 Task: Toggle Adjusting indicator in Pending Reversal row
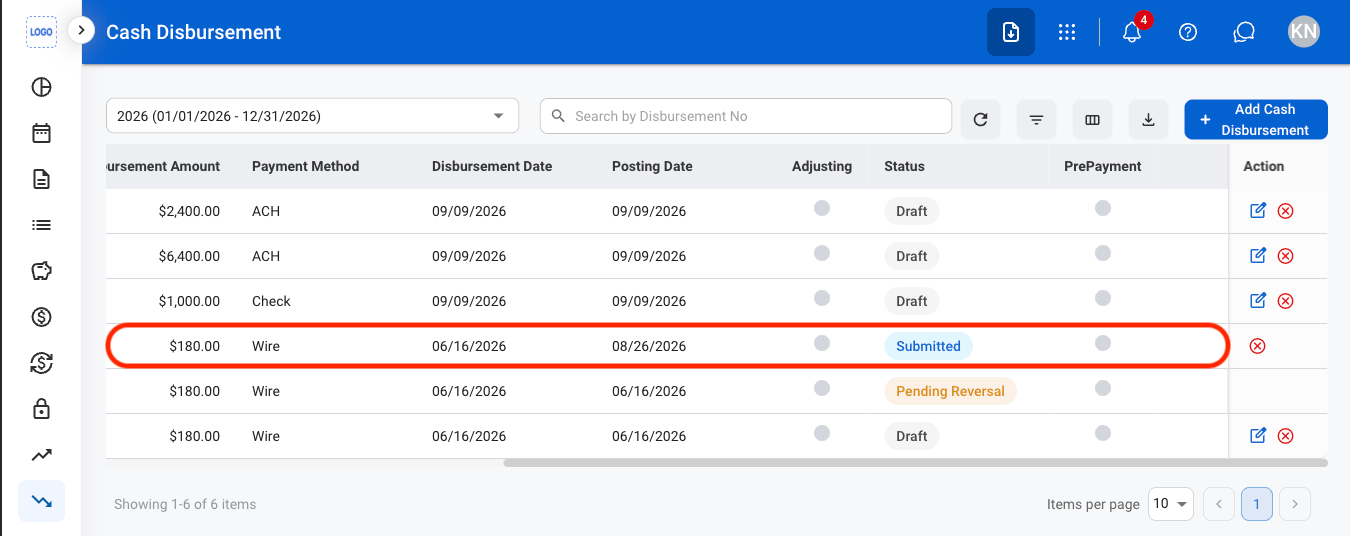click(x=822, y=388)
